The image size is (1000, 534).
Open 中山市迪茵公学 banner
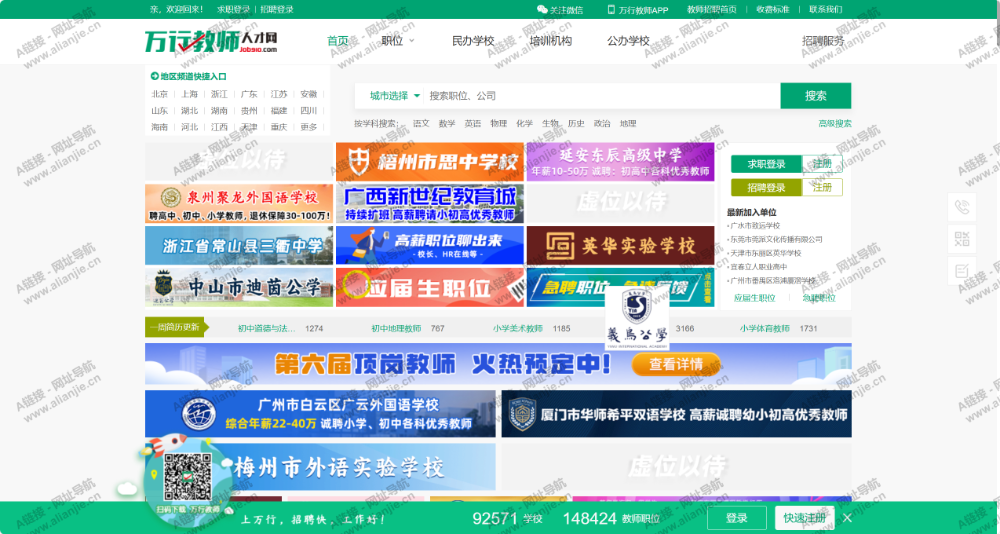[239, 287]
